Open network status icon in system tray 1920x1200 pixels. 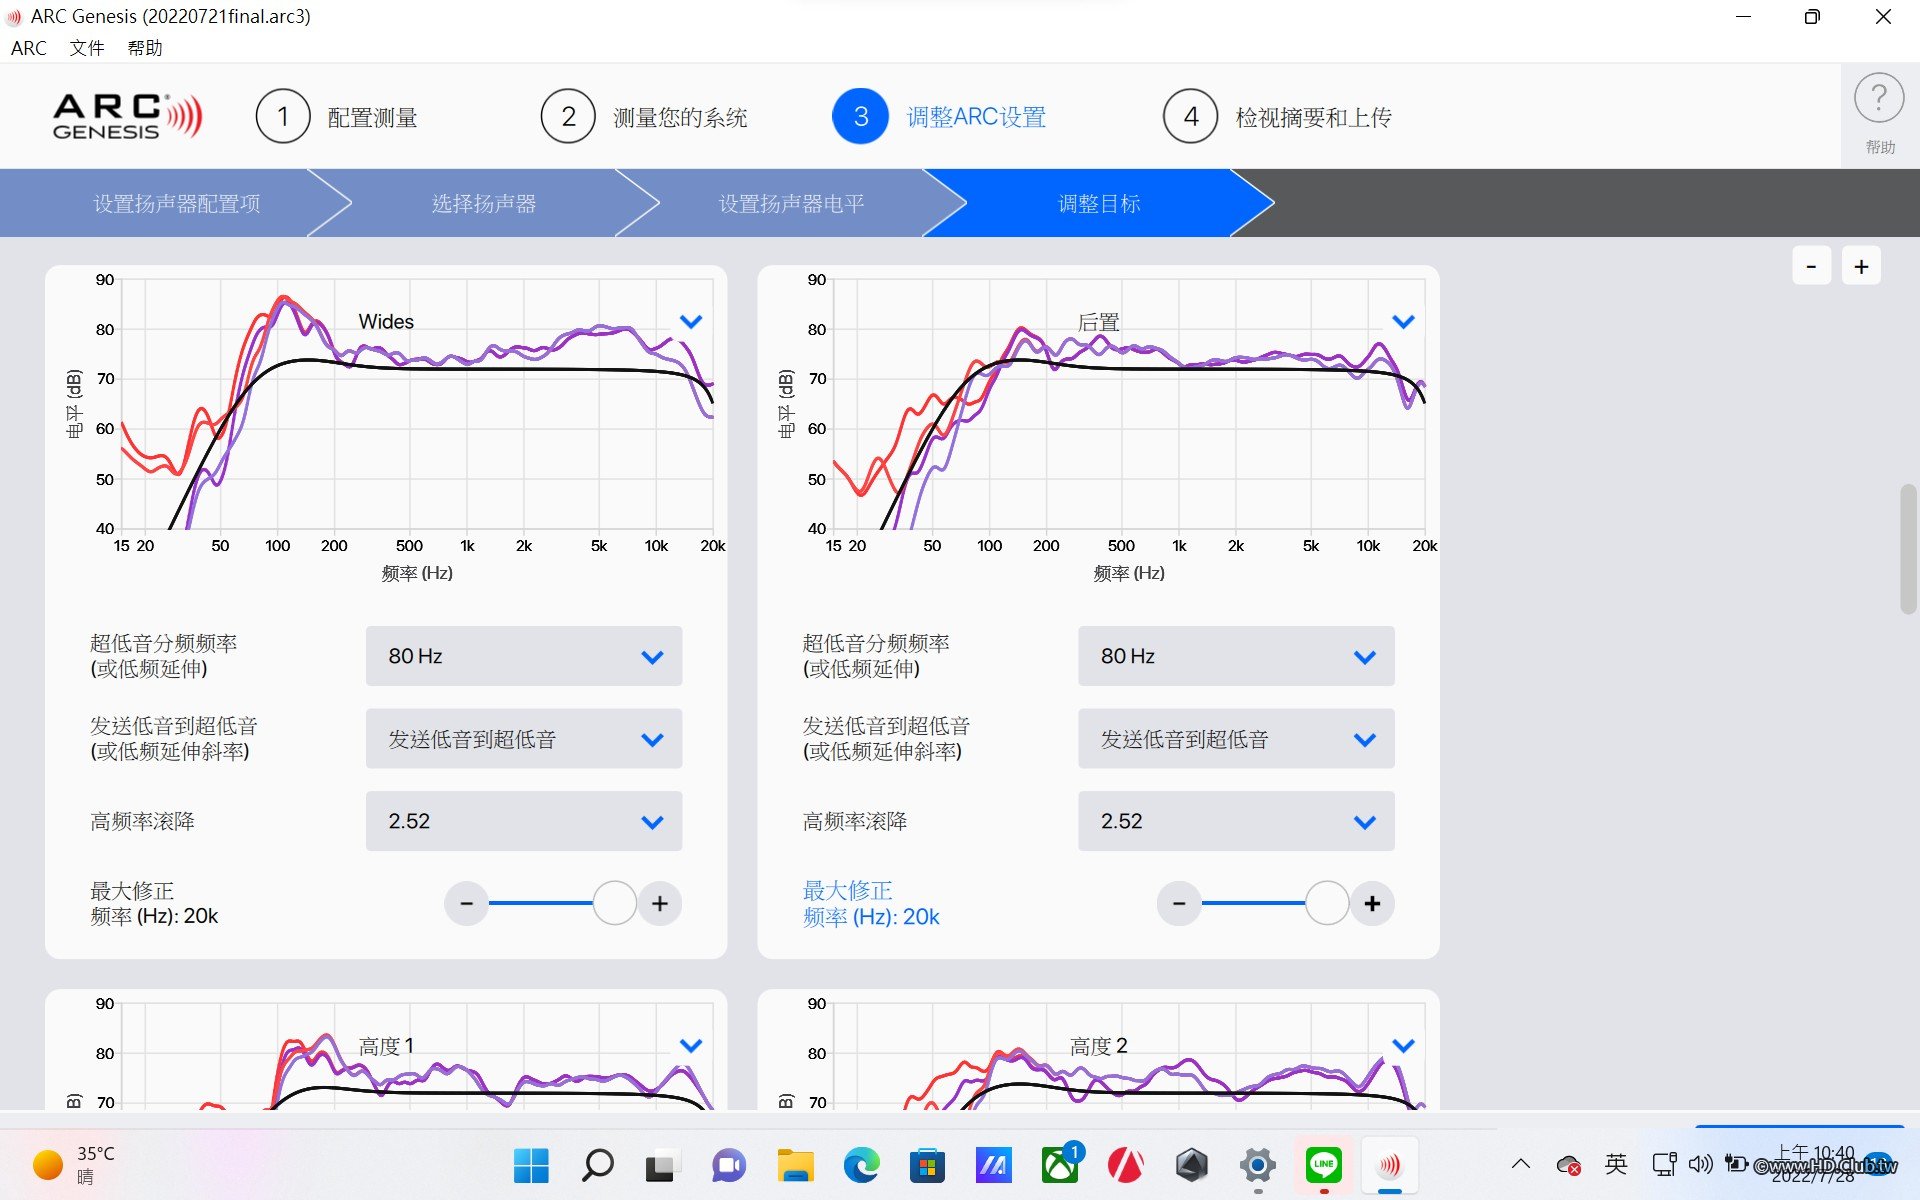[x=1664, y=1164]
